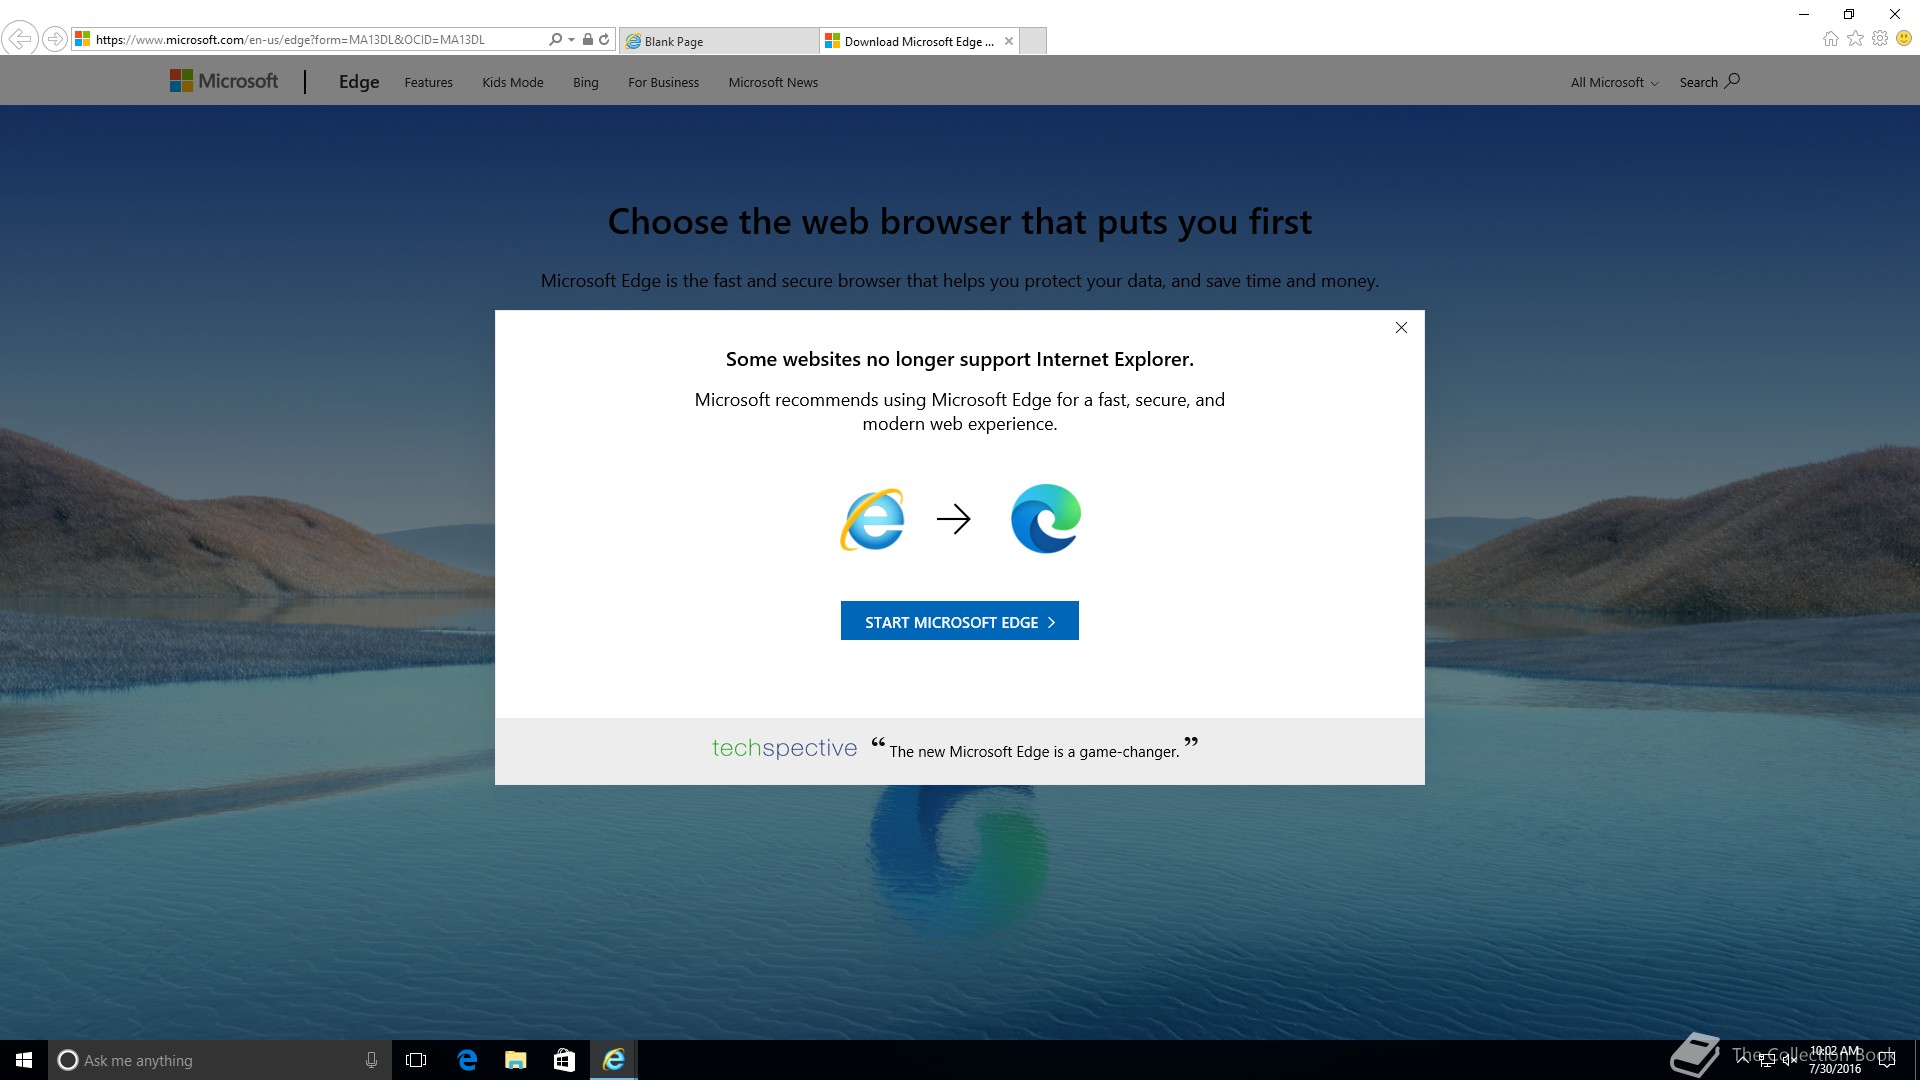This screenshot has width=1920, height=1080.
Task: Click "The new Microsoft Edge is a game-changer."
Action: click(1035, 751)
